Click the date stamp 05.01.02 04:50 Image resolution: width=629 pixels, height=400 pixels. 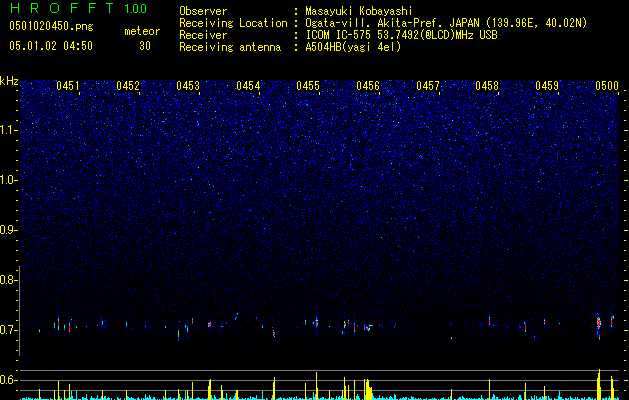coord(51,46)
